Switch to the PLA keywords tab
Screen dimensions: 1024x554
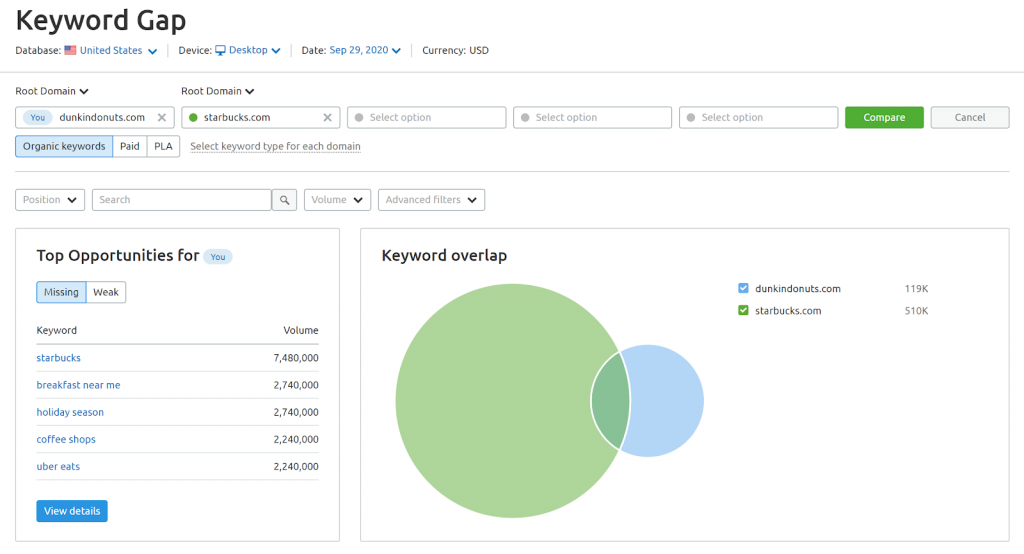coord(163,146)
